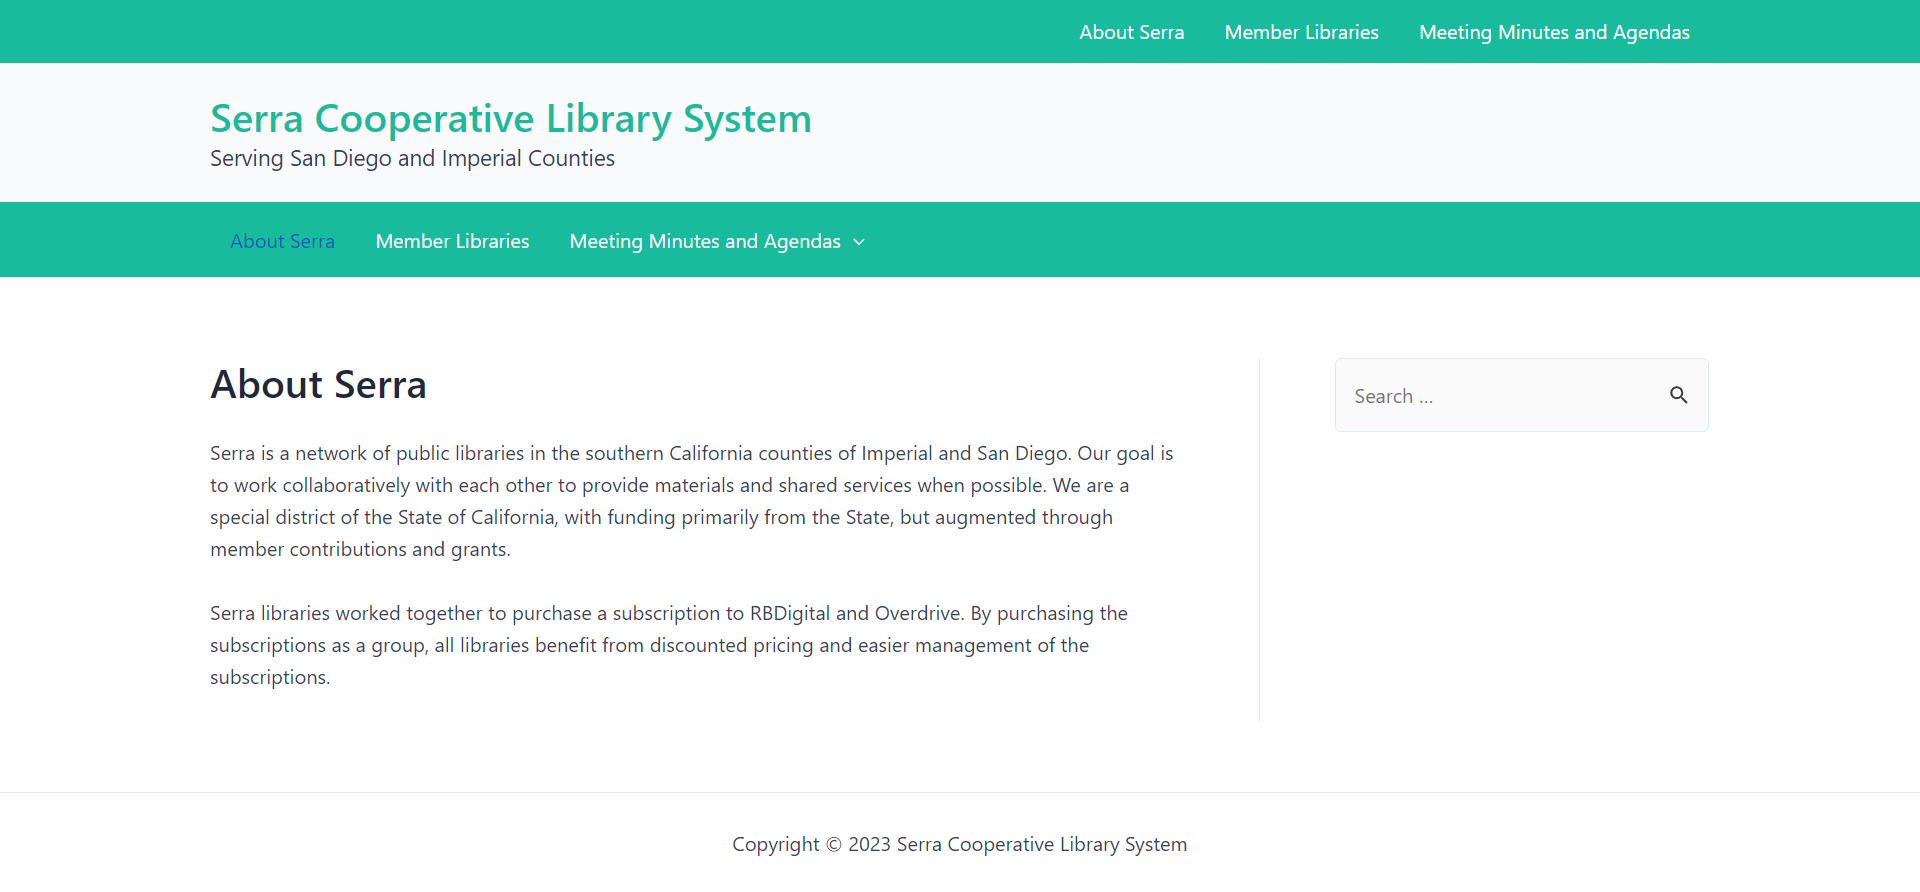Click the About Serra page heading
This screenshot has width=1920, height=892.
318,384
